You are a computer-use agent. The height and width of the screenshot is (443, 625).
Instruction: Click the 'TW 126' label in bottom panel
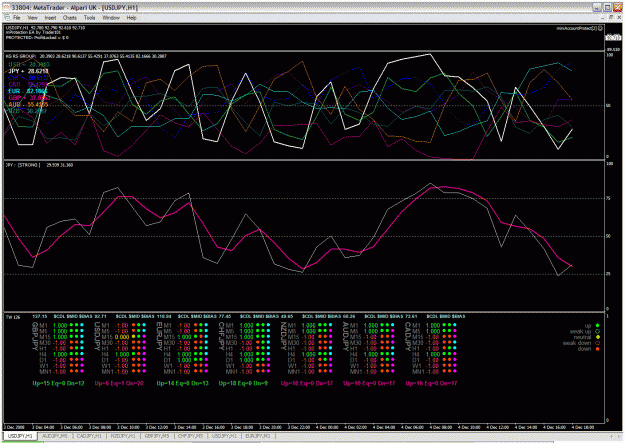coord(13,317)
